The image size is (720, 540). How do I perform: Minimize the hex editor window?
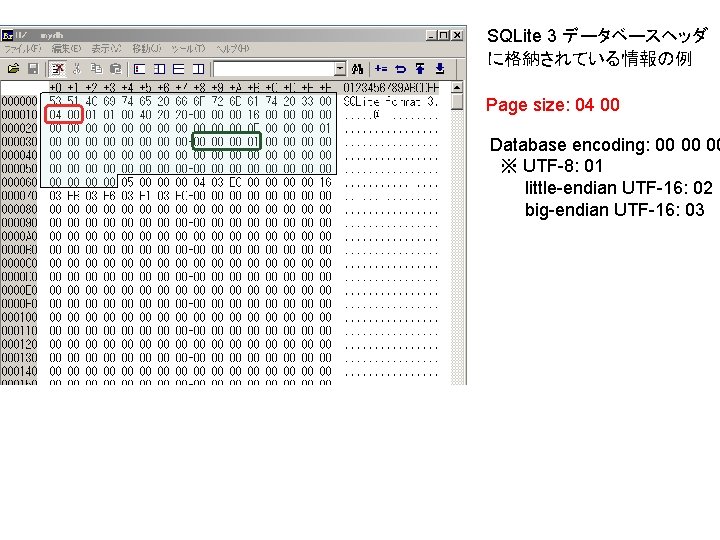[x=432, y=35]
